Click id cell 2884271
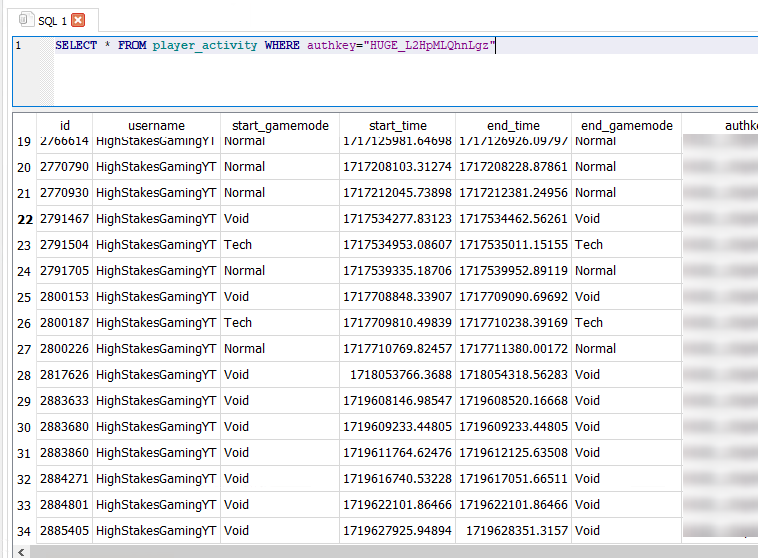This screenshot has height=558, width=758. (x=64, y=479)
